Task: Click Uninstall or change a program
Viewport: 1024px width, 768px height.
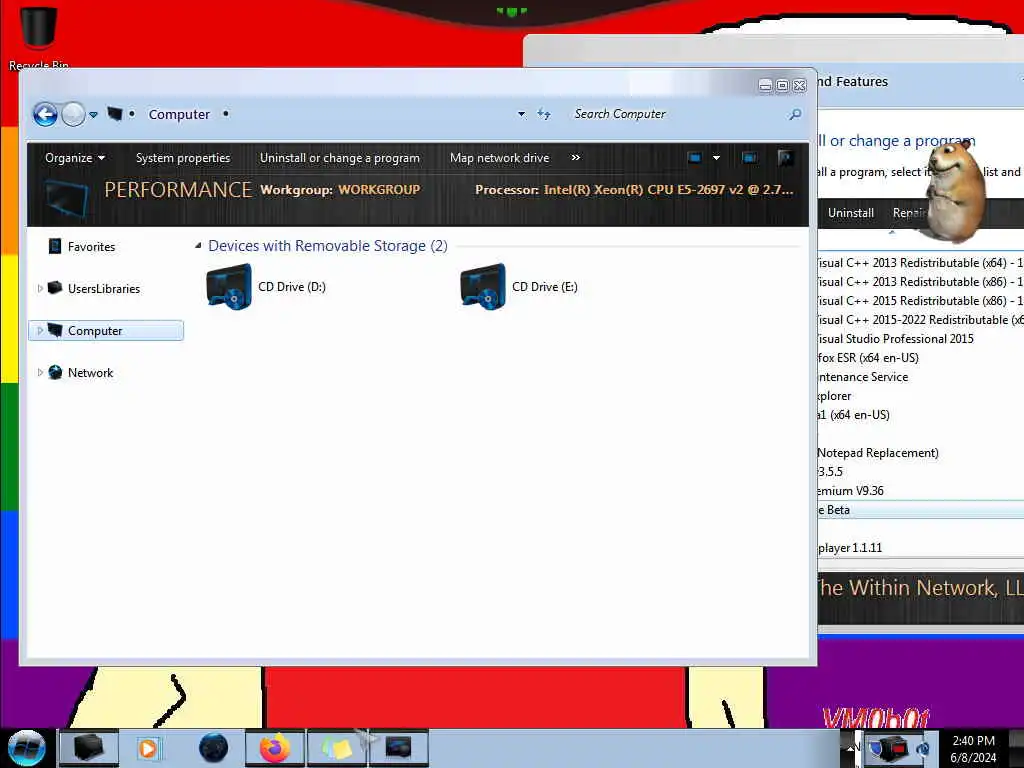Action: click(x=340, y=158)
